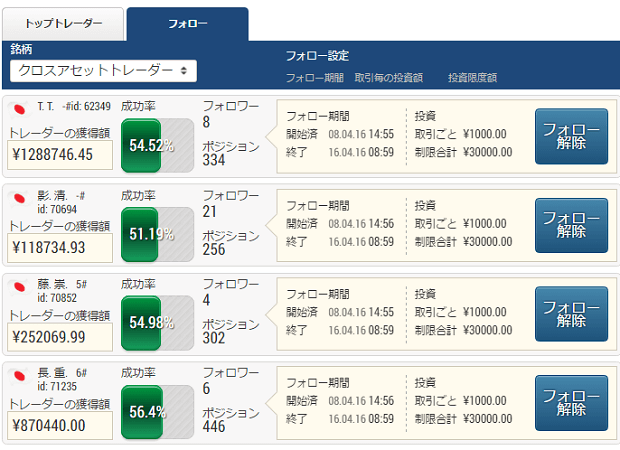Click trader name 藤. 崇. id: 70852
The image size is (620, 450).
pyautogui.click(x=62, y=291)
